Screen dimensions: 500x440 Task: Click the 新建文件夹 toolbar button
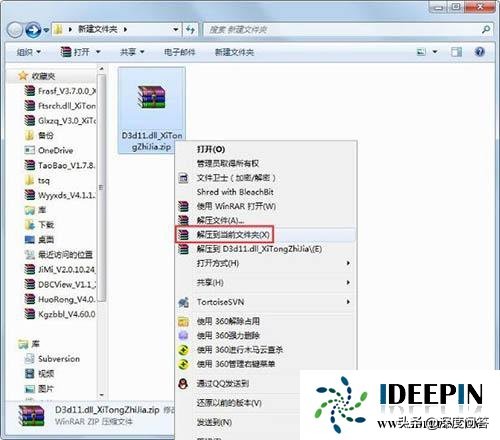234,52
